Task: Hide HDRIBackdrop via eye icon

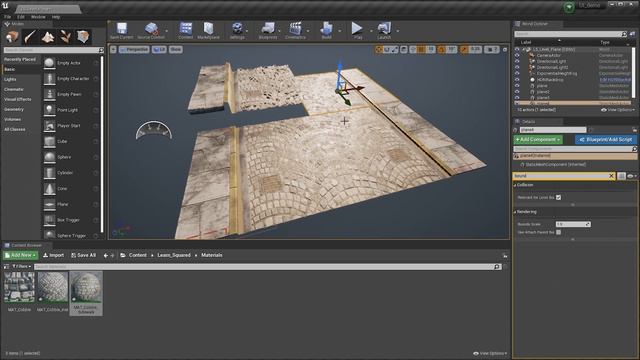Action: coord(517,80)
